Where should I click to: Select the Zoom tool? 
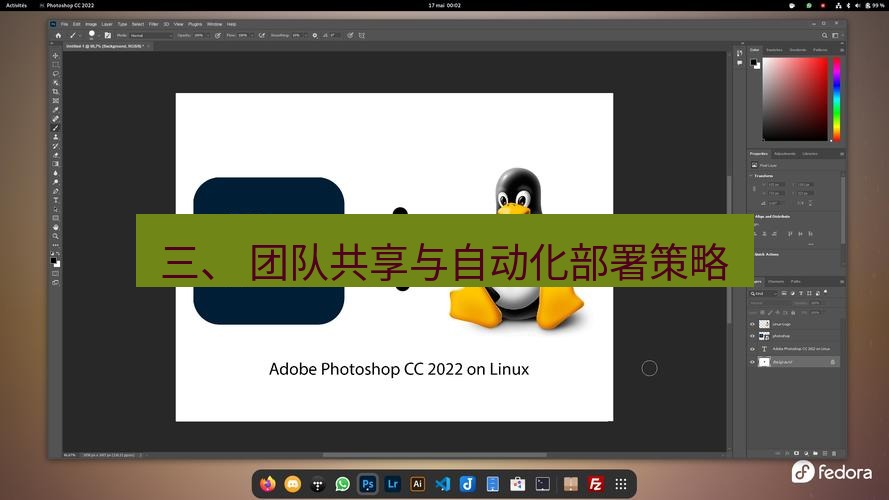pos(56,236)
